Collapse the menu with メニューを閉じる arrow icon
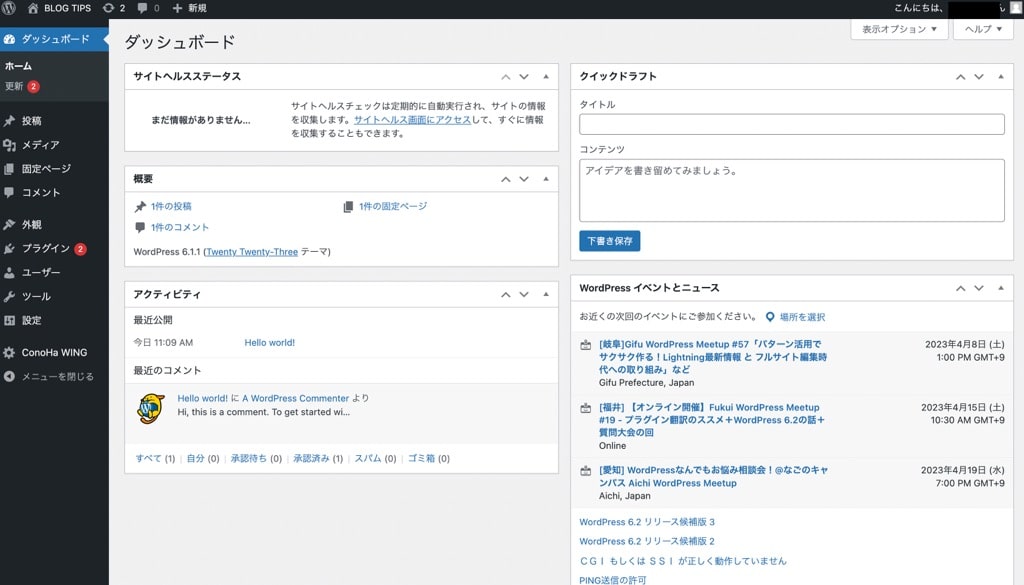 coord(9,376)
